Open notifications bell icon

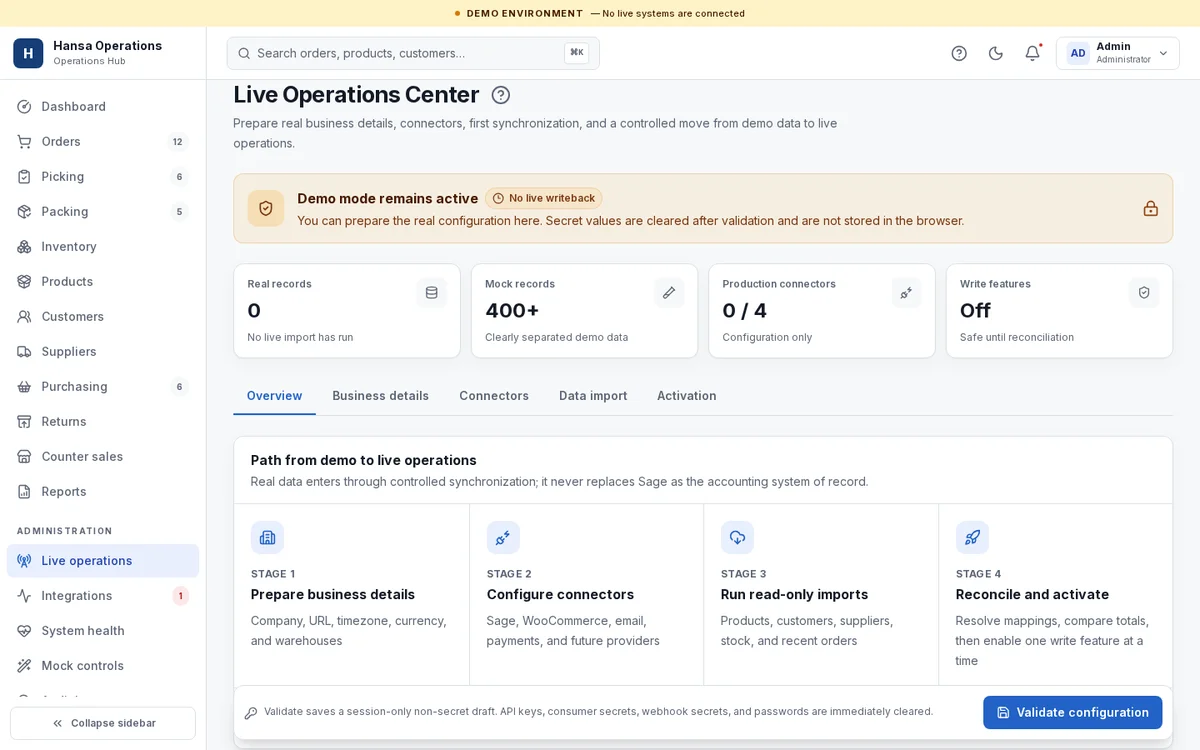click(1032, 53)
